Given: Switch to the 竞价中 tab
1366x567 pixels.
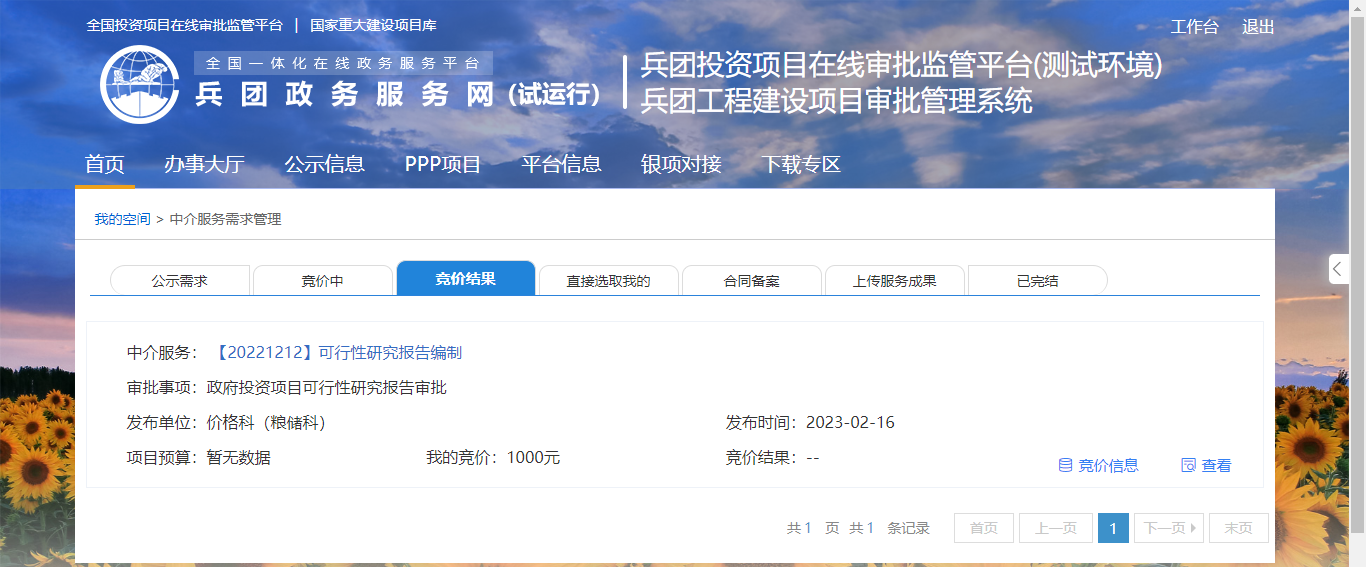Looking at the screenshot, I should [322, 281].
